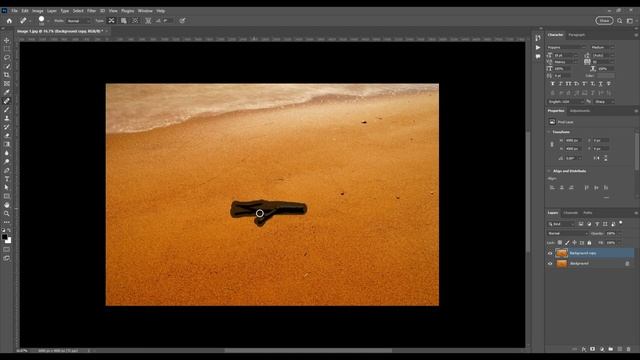This screenshot has height=360, width=640.
Task: Click the Character text Color swatch
Action: 606,76
